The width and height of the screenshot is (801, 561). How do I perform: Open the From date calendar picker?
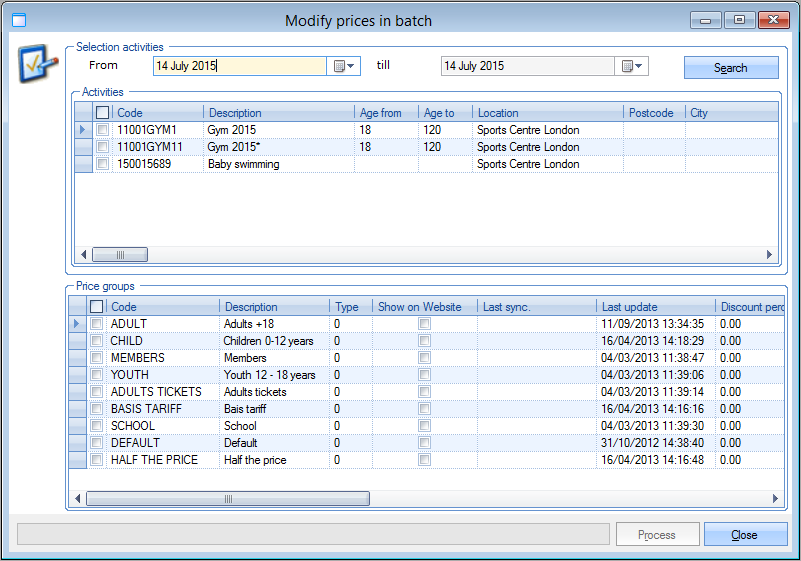tap(344, 66)
